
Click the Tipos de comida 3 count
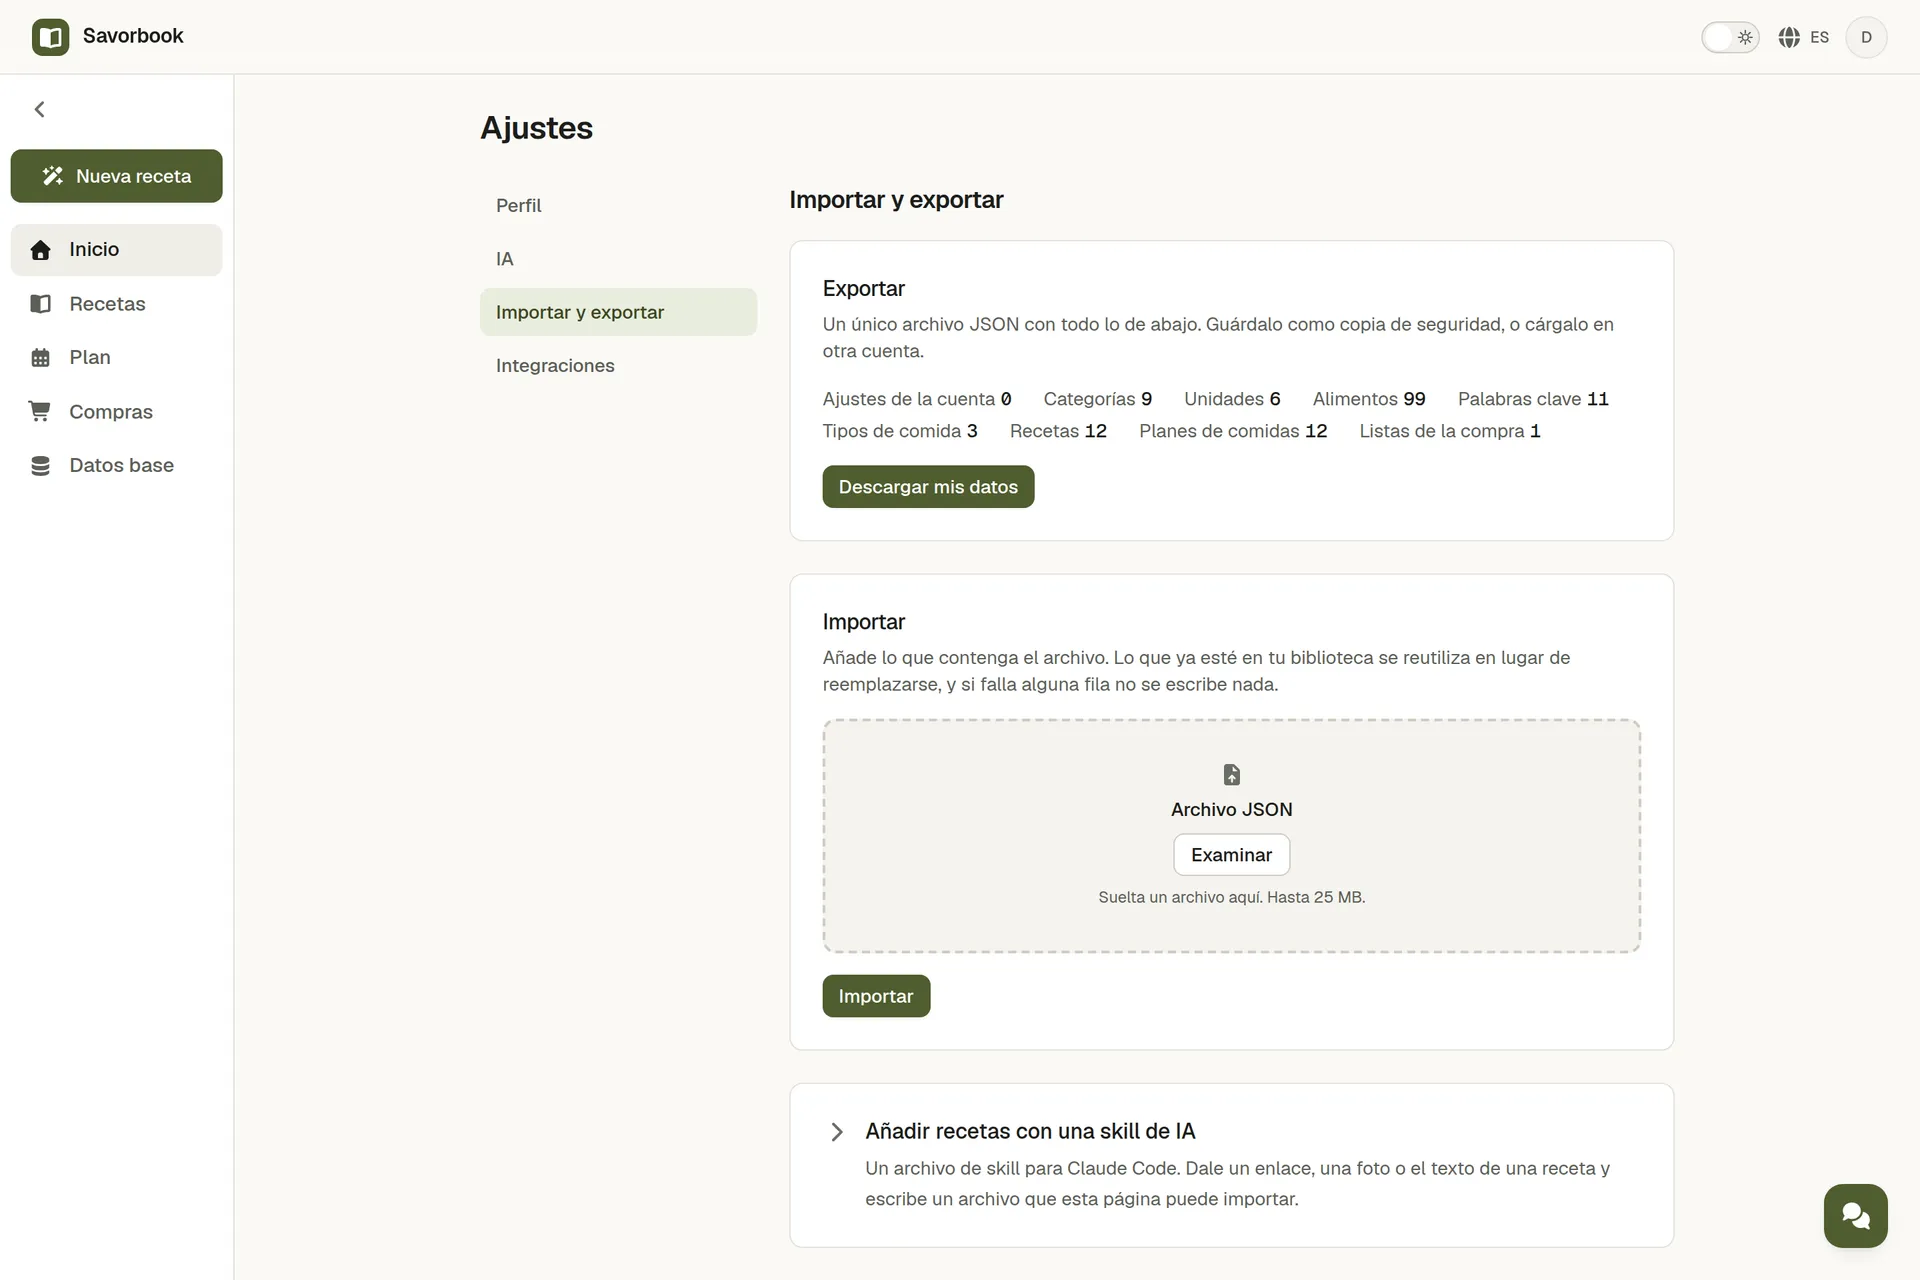[x=900, y=431]
